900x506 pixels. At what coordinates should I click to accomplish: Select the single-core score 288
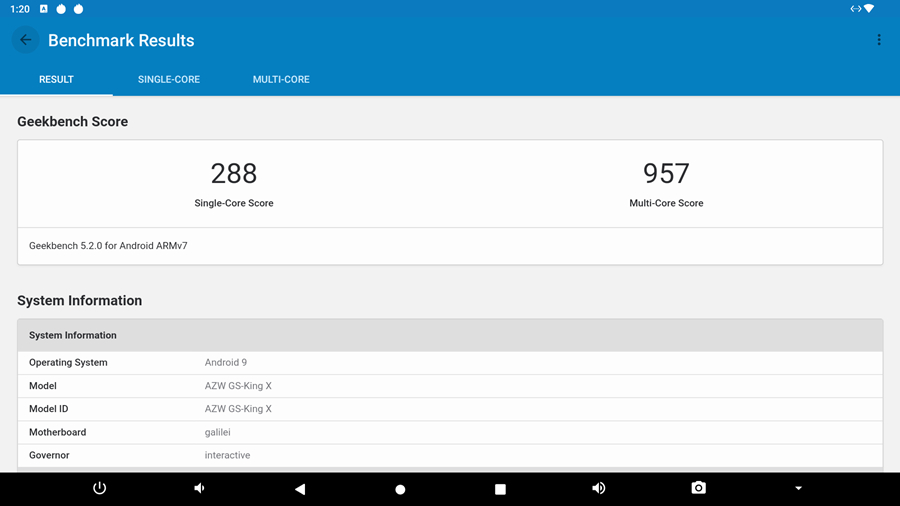pos(234,173)
